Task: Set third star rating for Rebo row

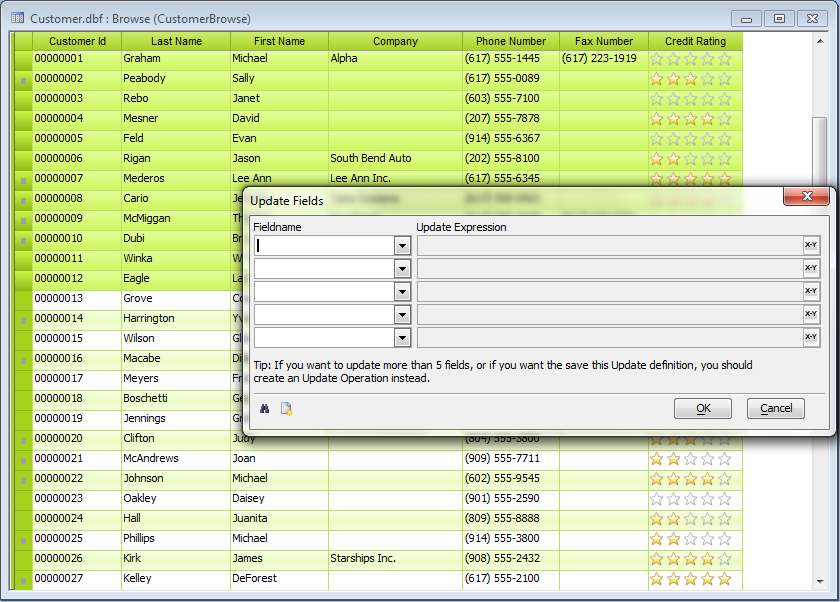Action: click(691, 99)
